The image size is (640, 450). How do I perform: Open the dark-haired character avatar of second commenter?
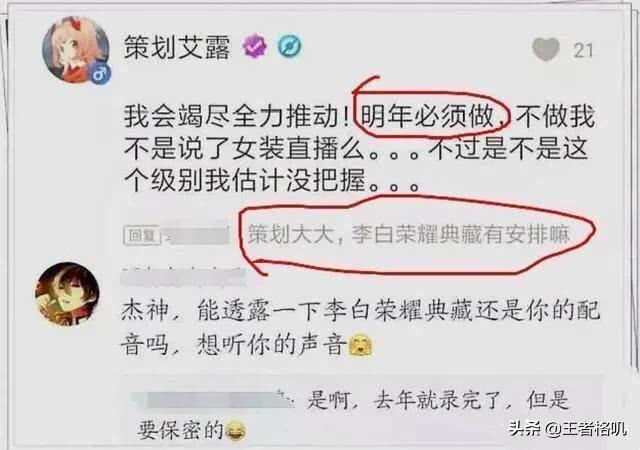[x=67, y=293]
